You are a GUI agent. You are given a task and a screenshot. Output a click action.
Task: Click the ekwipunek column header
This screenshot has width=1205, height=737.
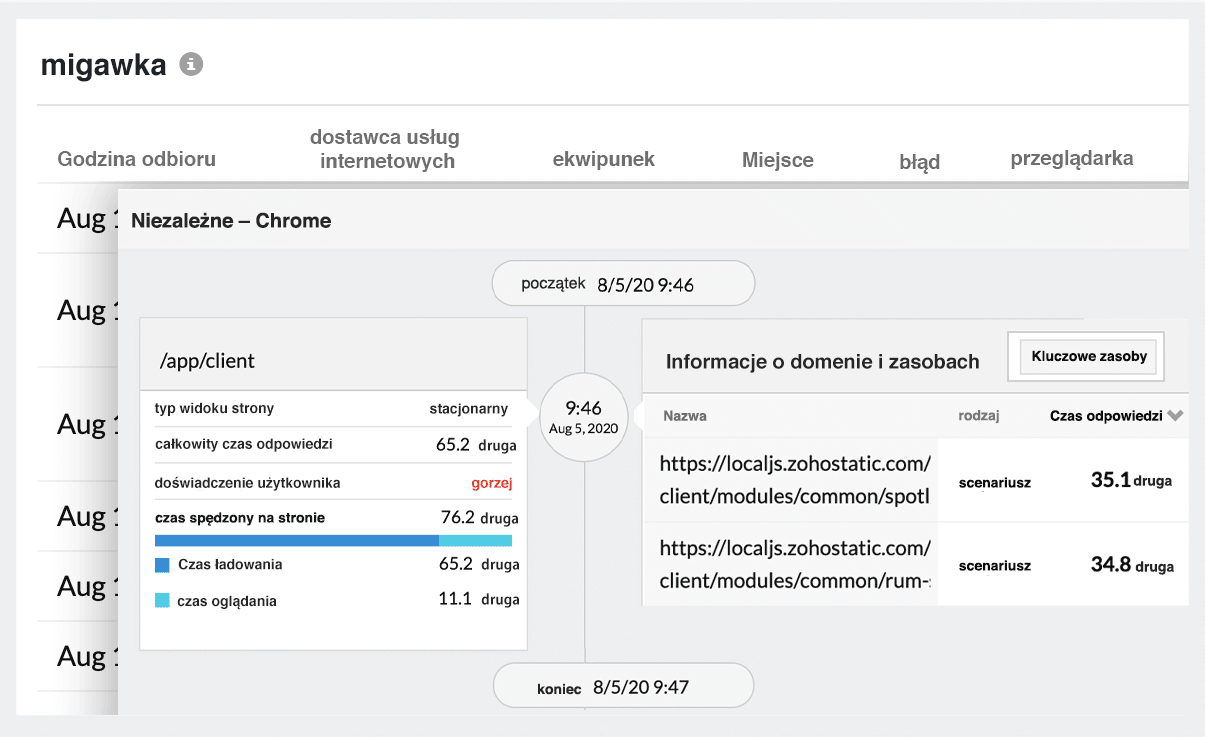click(603, 159)
